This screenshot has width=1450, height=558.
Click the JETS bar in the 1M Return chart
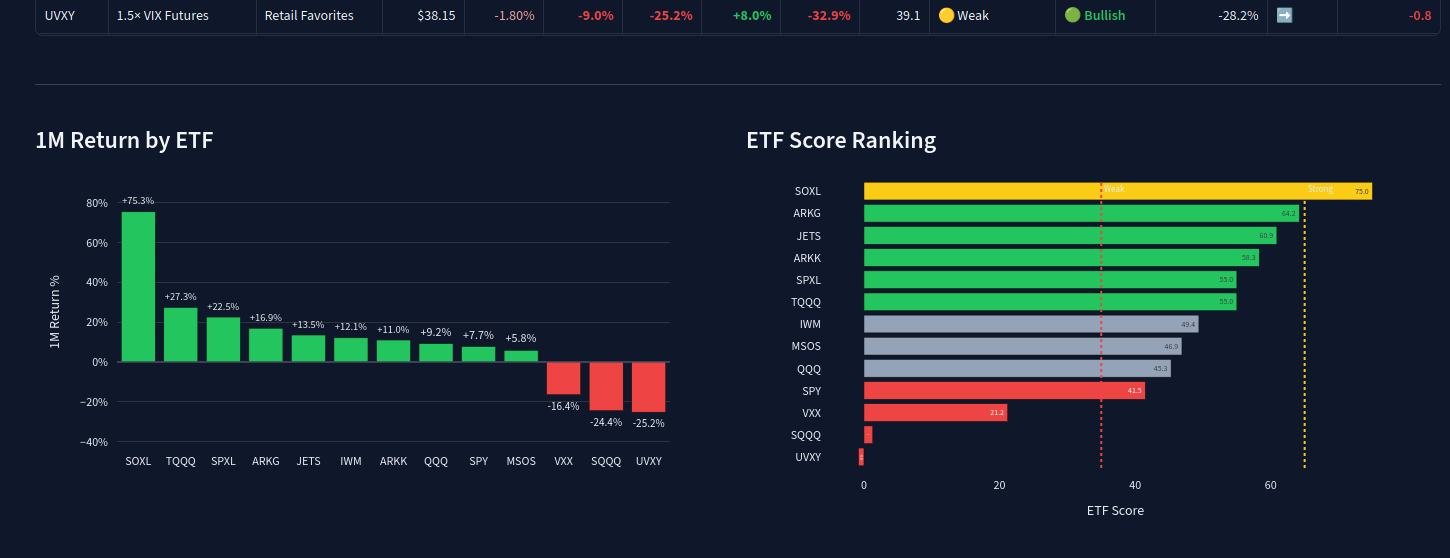point(308,348)
